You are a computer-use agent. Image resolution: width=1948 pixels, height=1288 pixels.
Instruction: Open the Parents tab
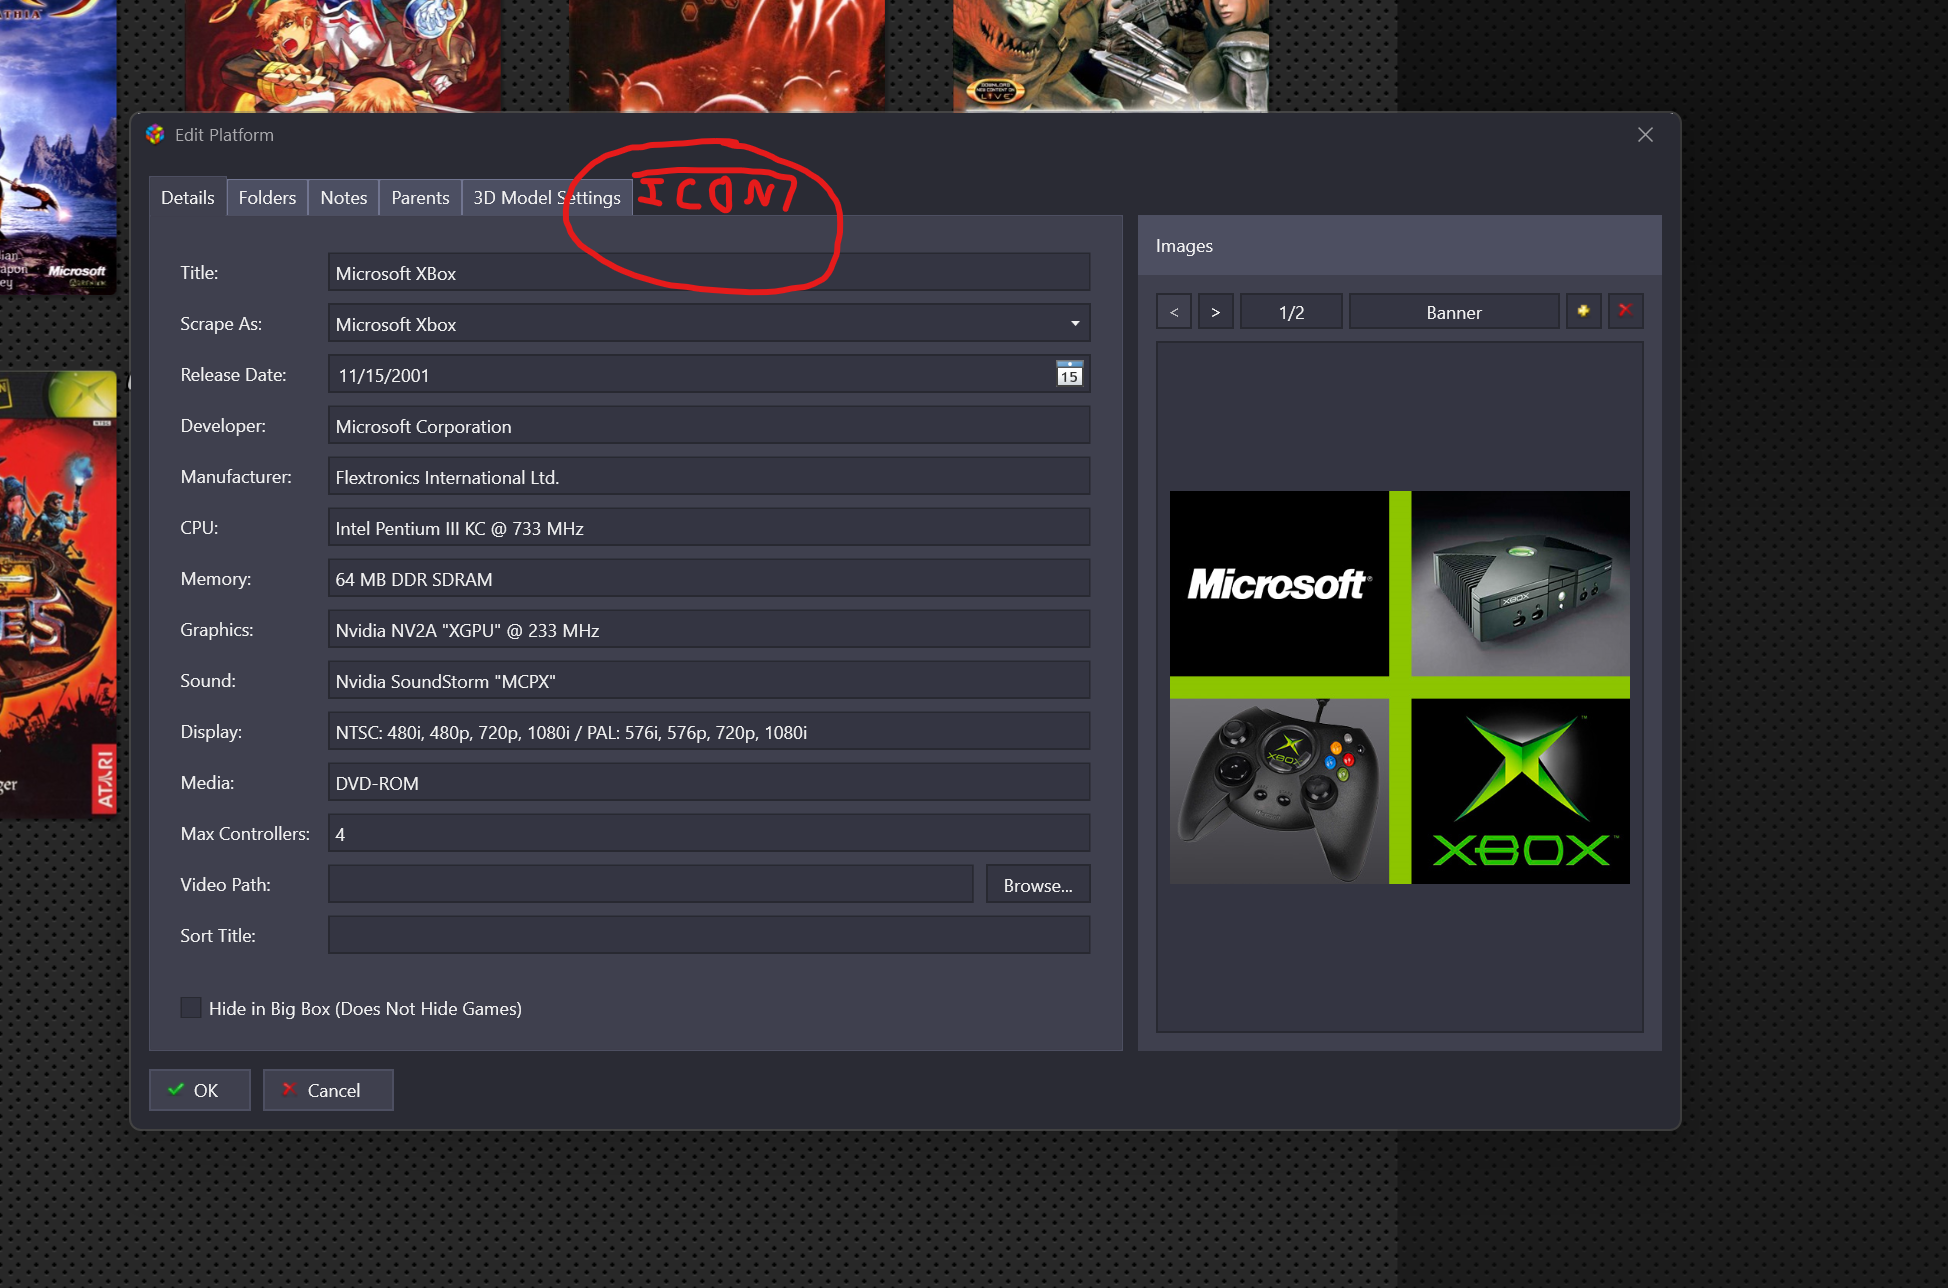pyautogui.click(x=420, y=197)
